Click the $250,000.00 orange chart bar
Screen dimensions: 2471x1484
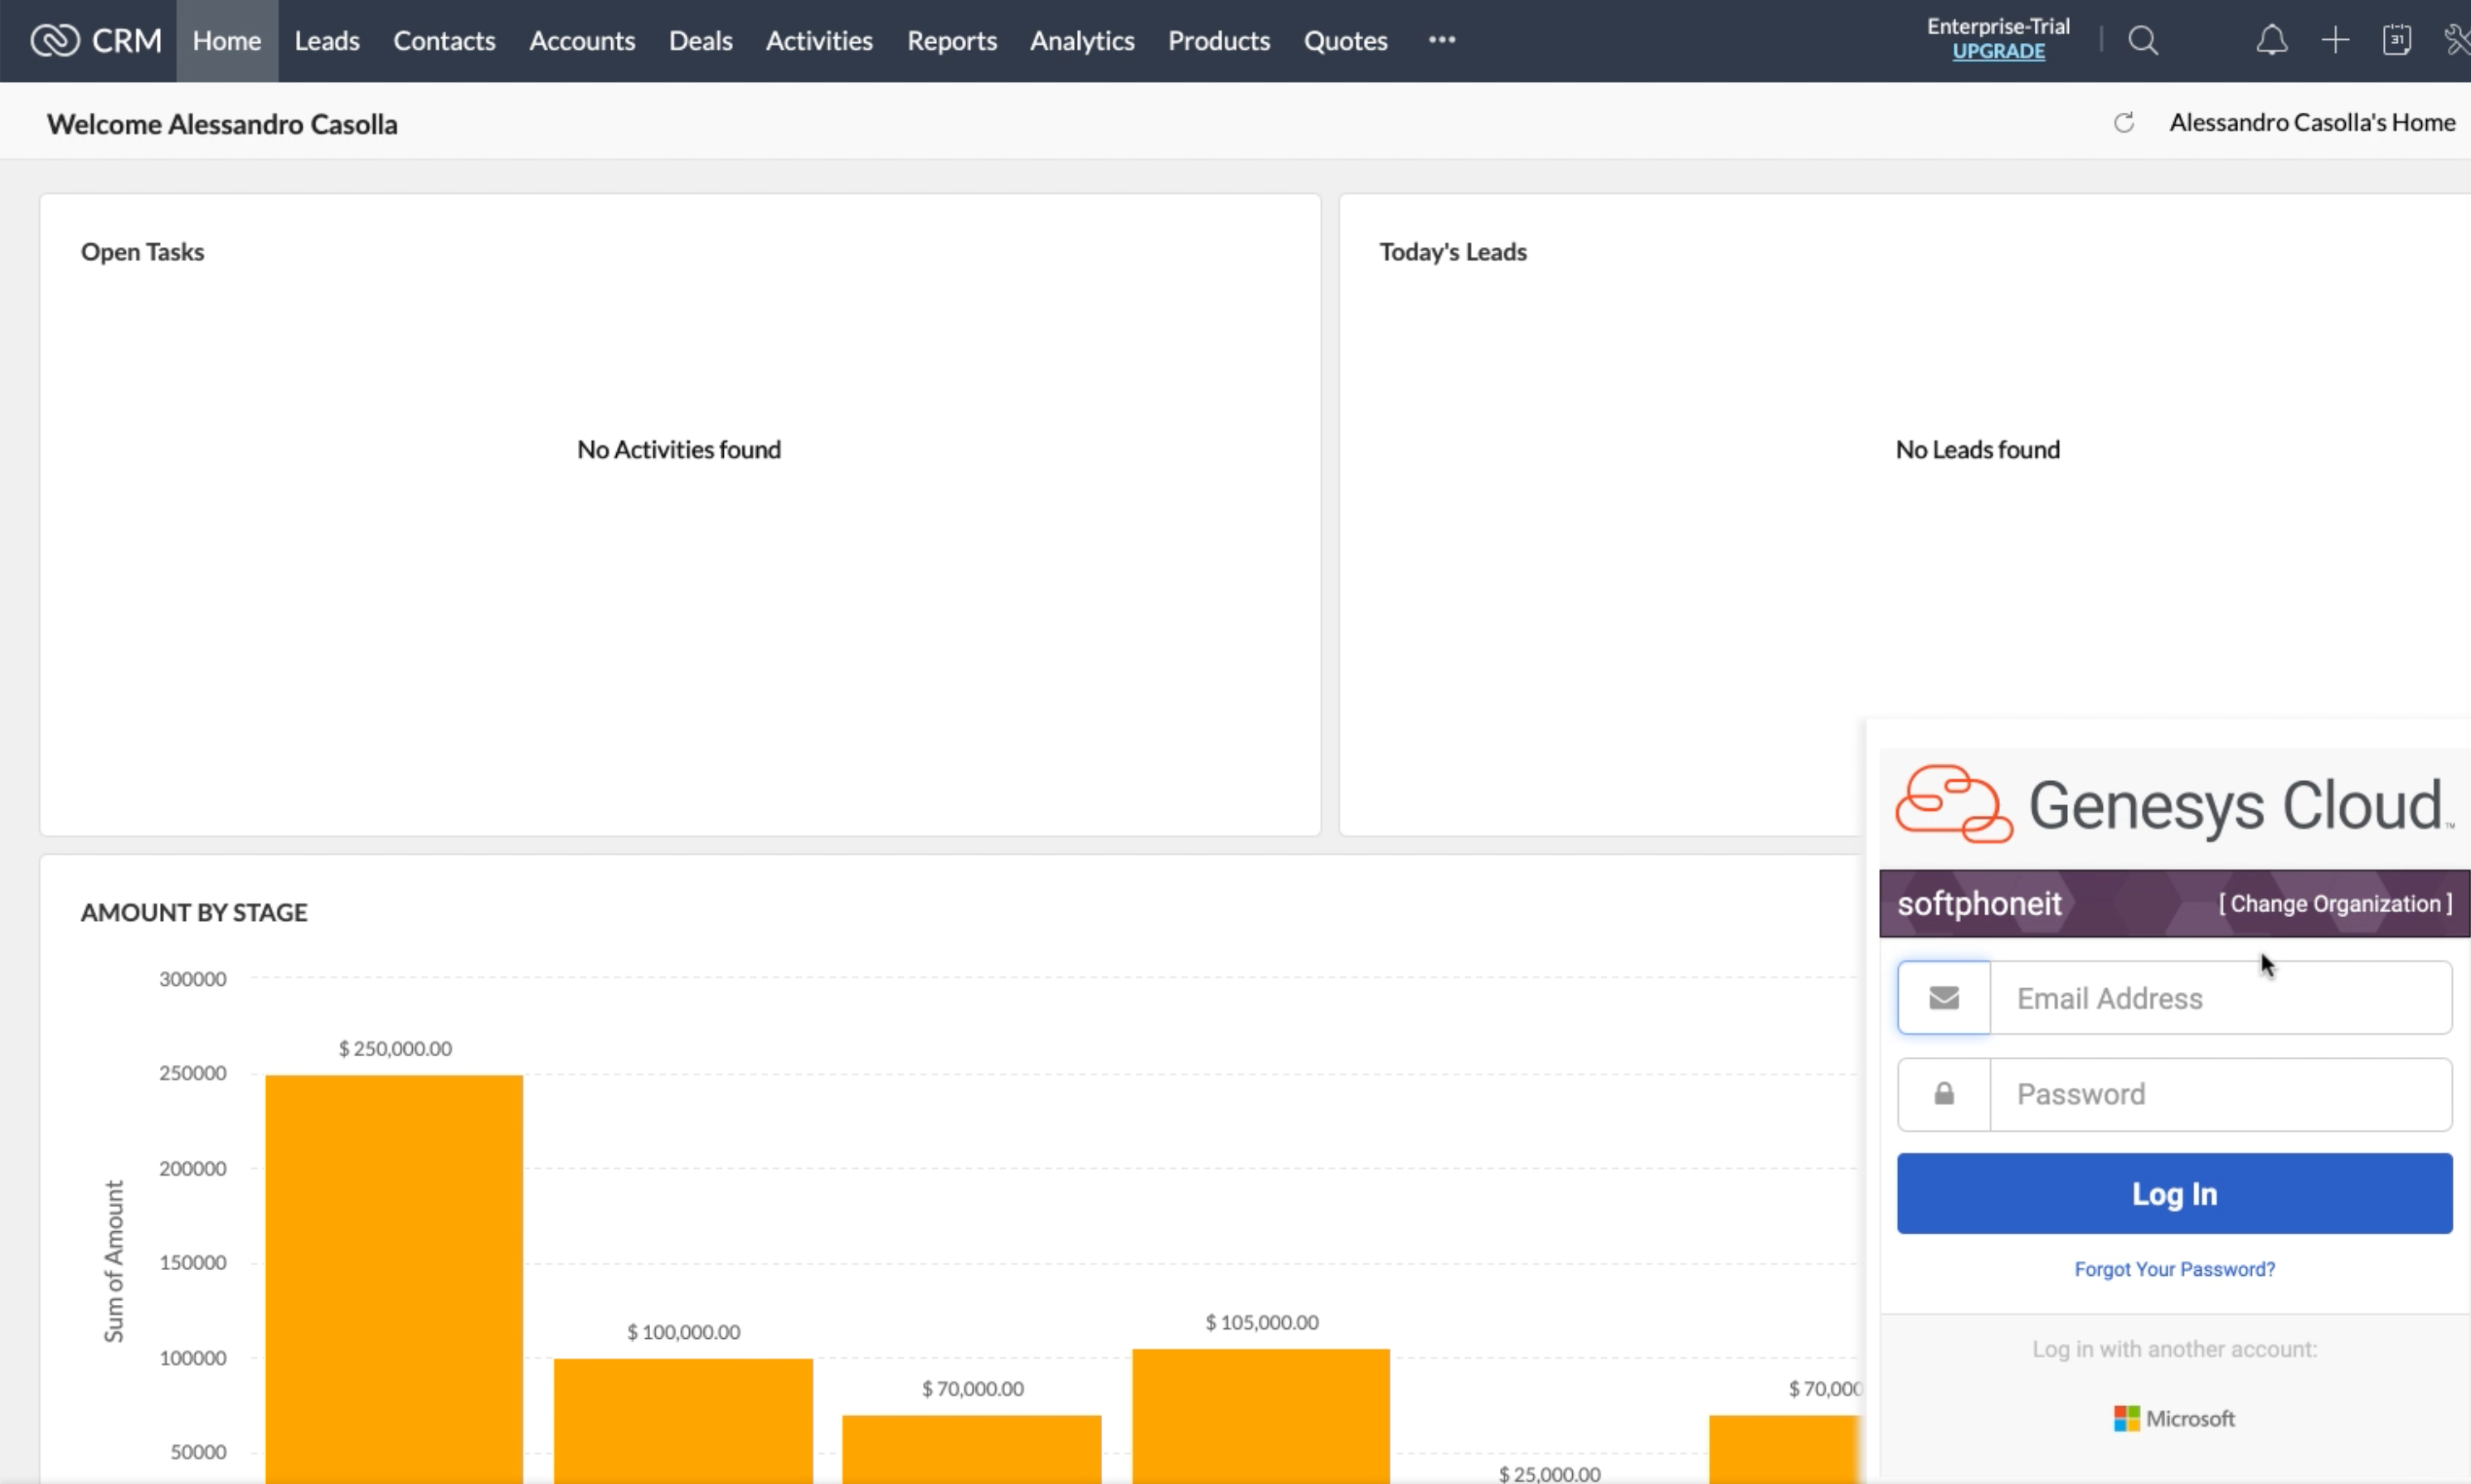393,1270
